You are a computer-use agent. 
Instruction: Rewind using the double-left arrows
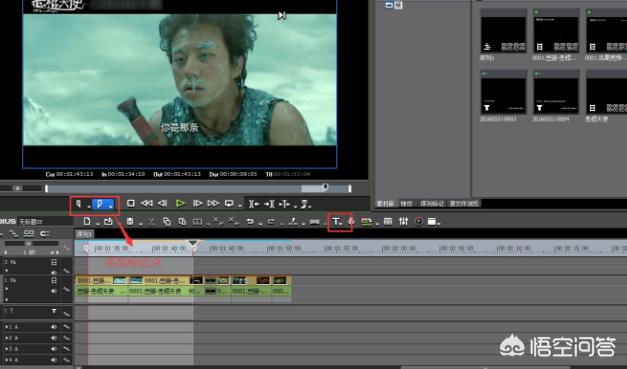(x=146, y=203)
